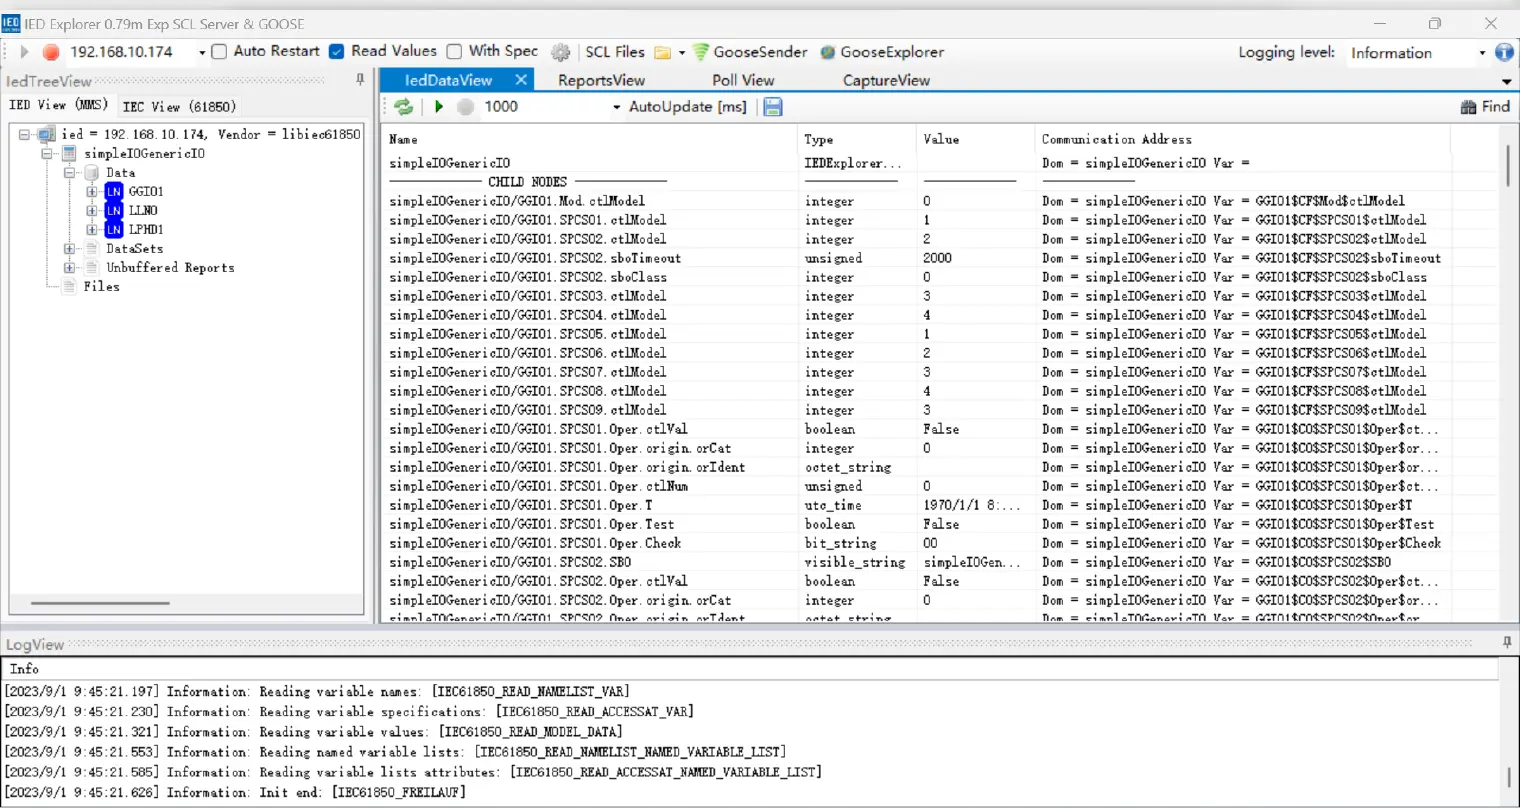Switch to the CaptureView tab
This screenshot has height=808, width=1520.
coord(886,80)
